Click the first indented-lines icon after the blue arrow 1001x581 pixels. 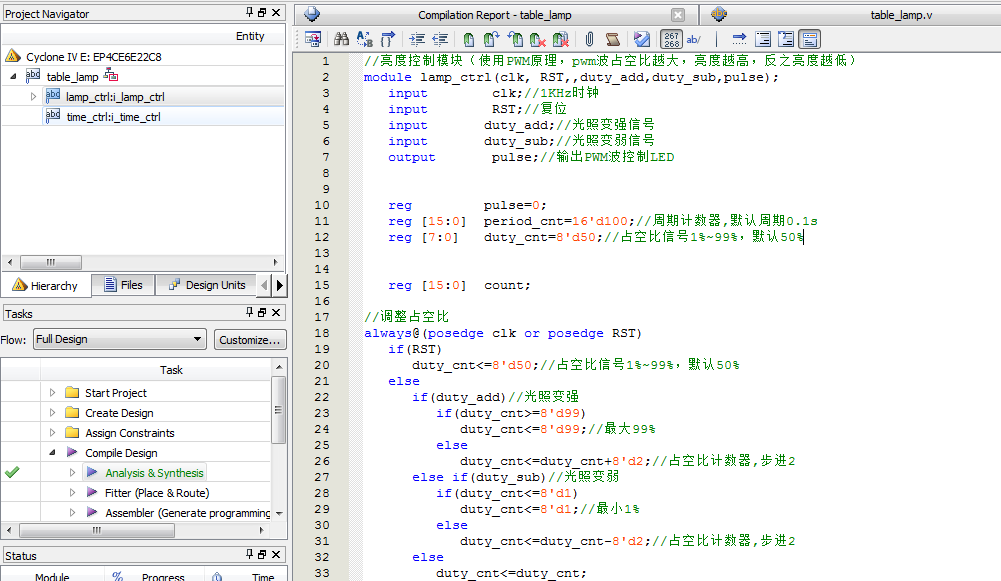coord(763,40)
